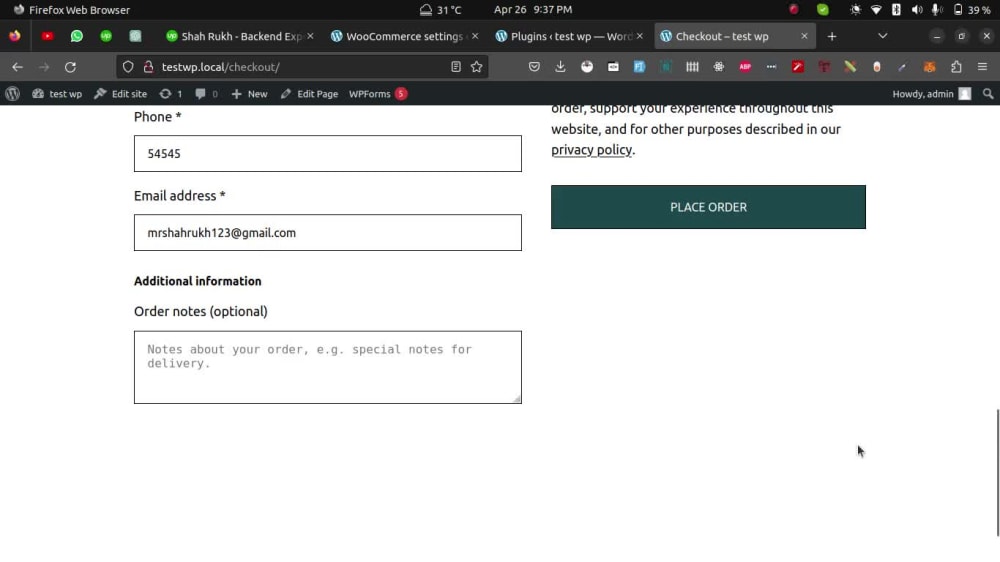Screen dimensions: 1000x562
Task: Open Howdy admin account menu
Action: coord(931,94)
